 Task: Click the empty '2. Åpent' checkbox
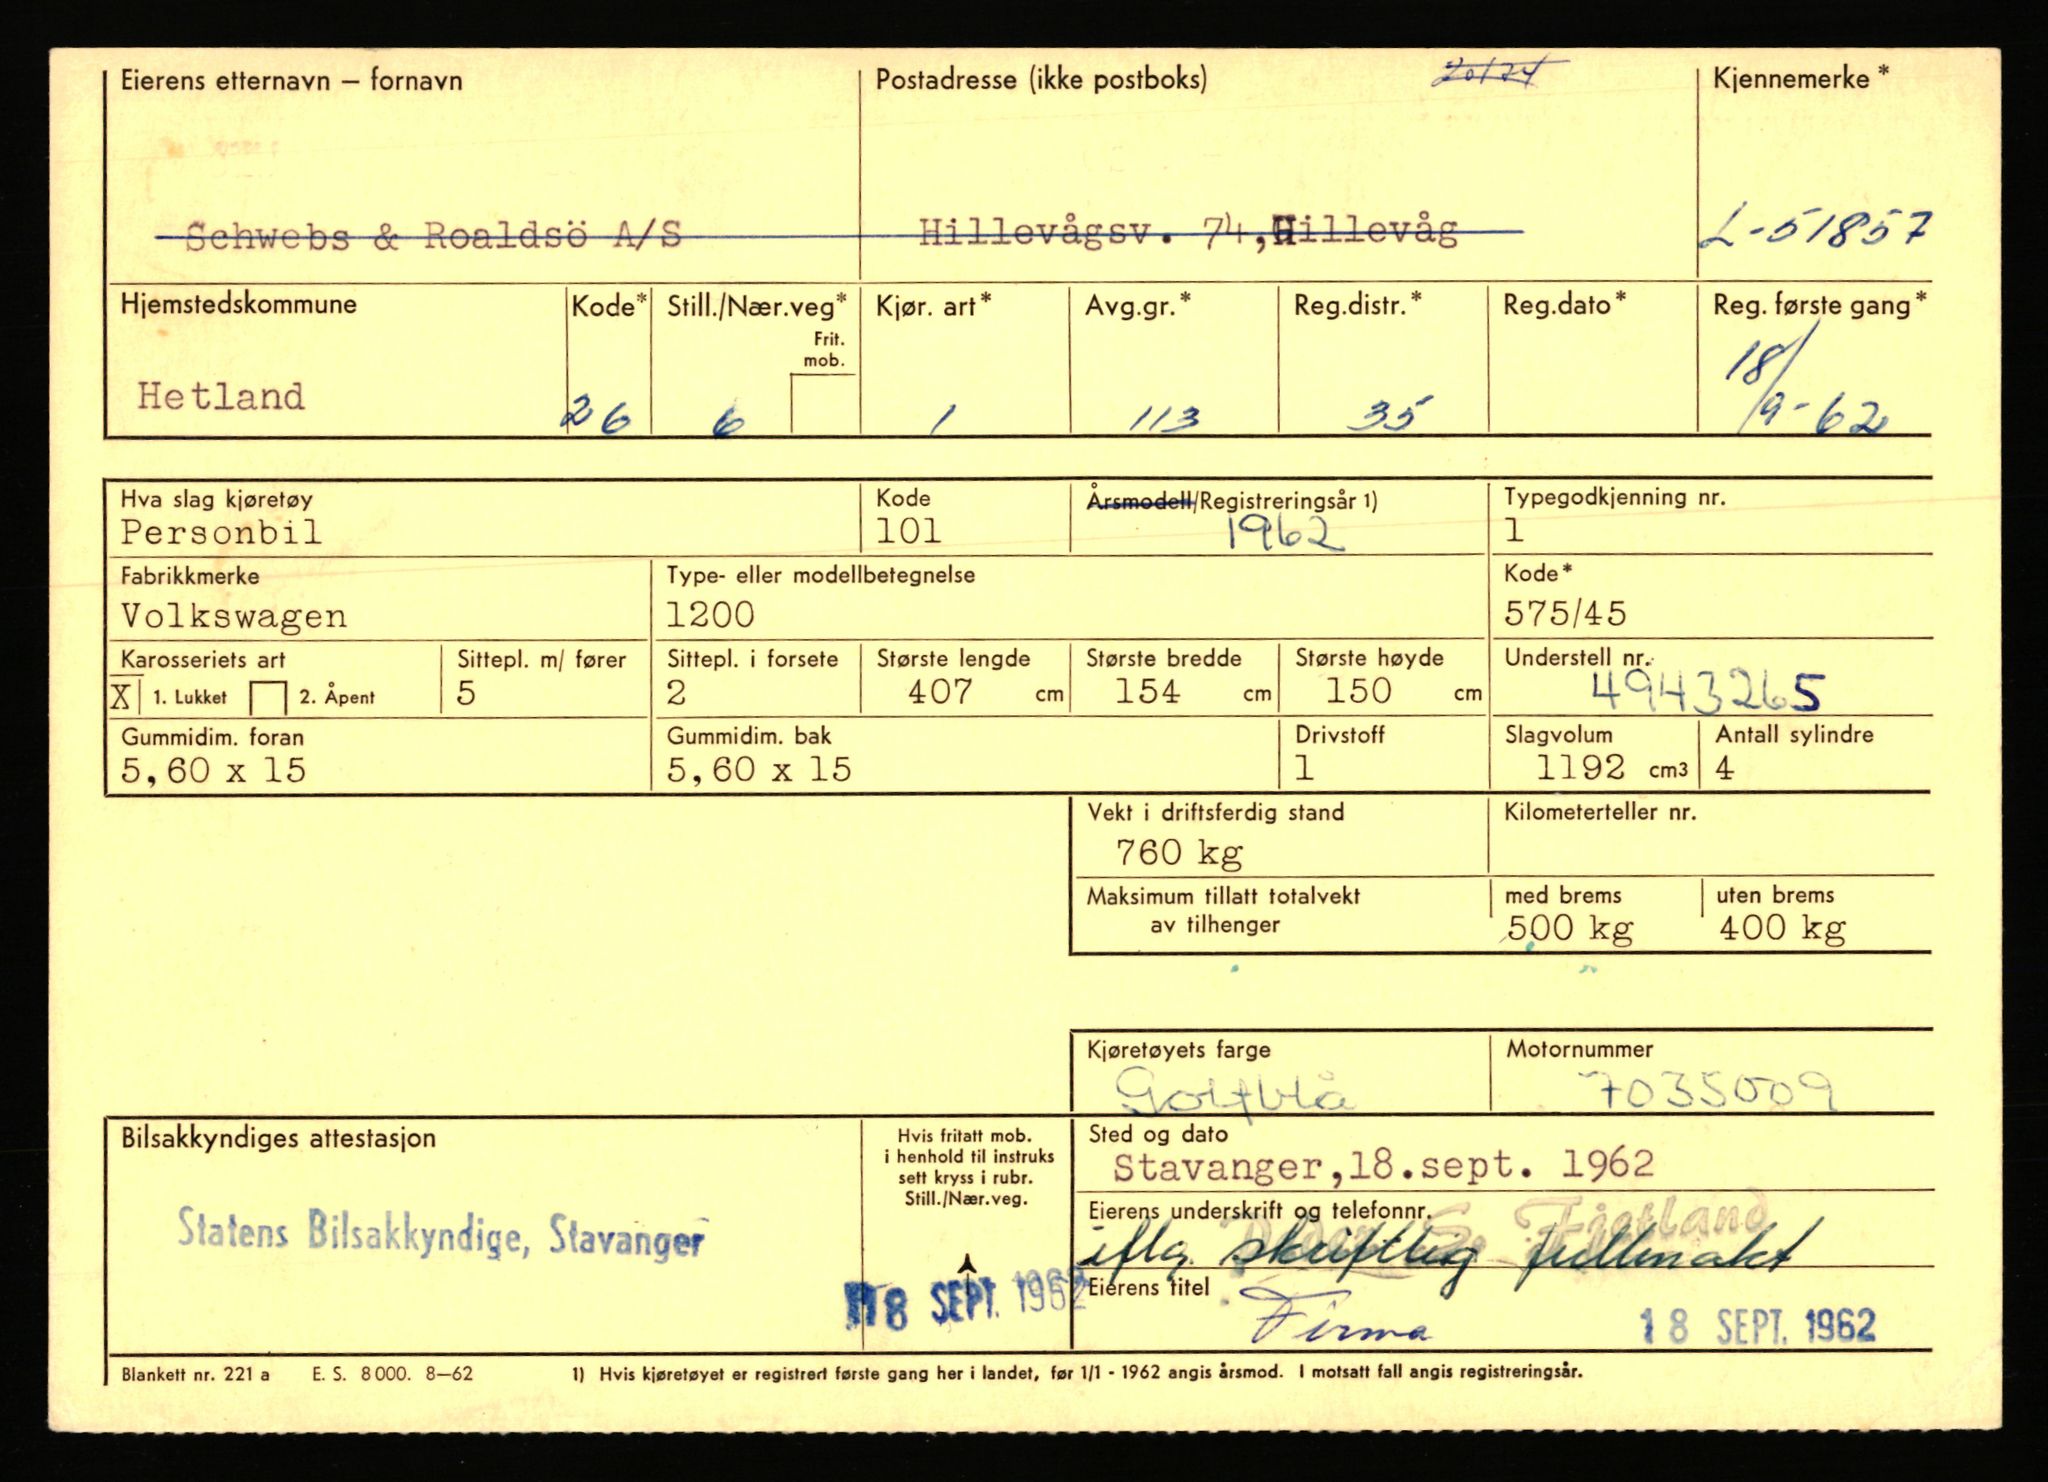(269, 697)
